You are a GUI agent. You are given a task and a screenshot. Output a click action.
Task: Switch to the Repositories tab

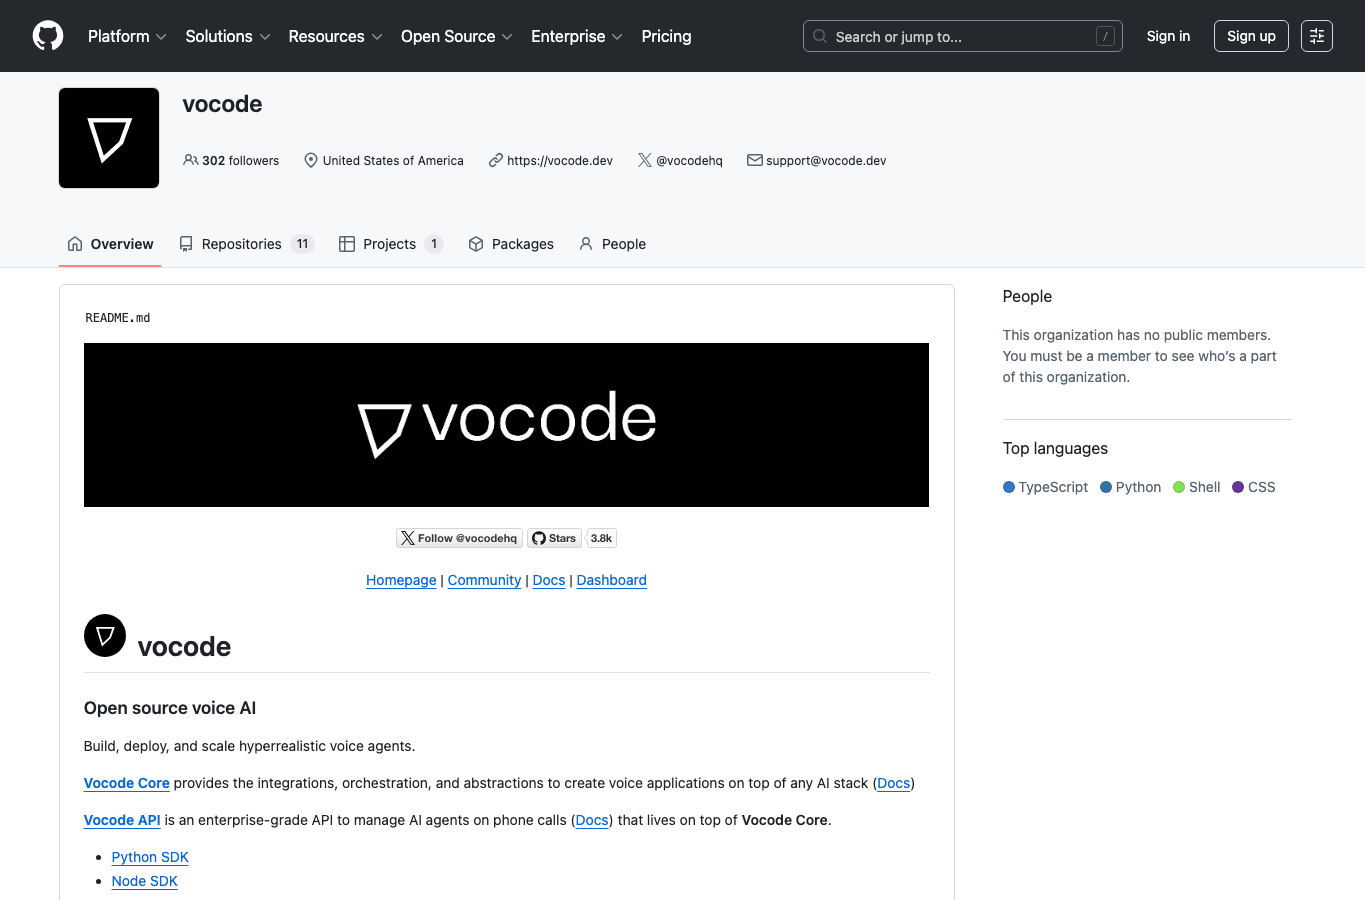[x=246, y=244]
